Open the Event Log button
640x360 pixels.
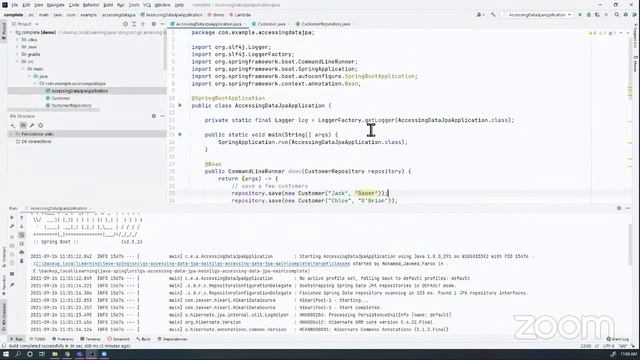point(618,339)
